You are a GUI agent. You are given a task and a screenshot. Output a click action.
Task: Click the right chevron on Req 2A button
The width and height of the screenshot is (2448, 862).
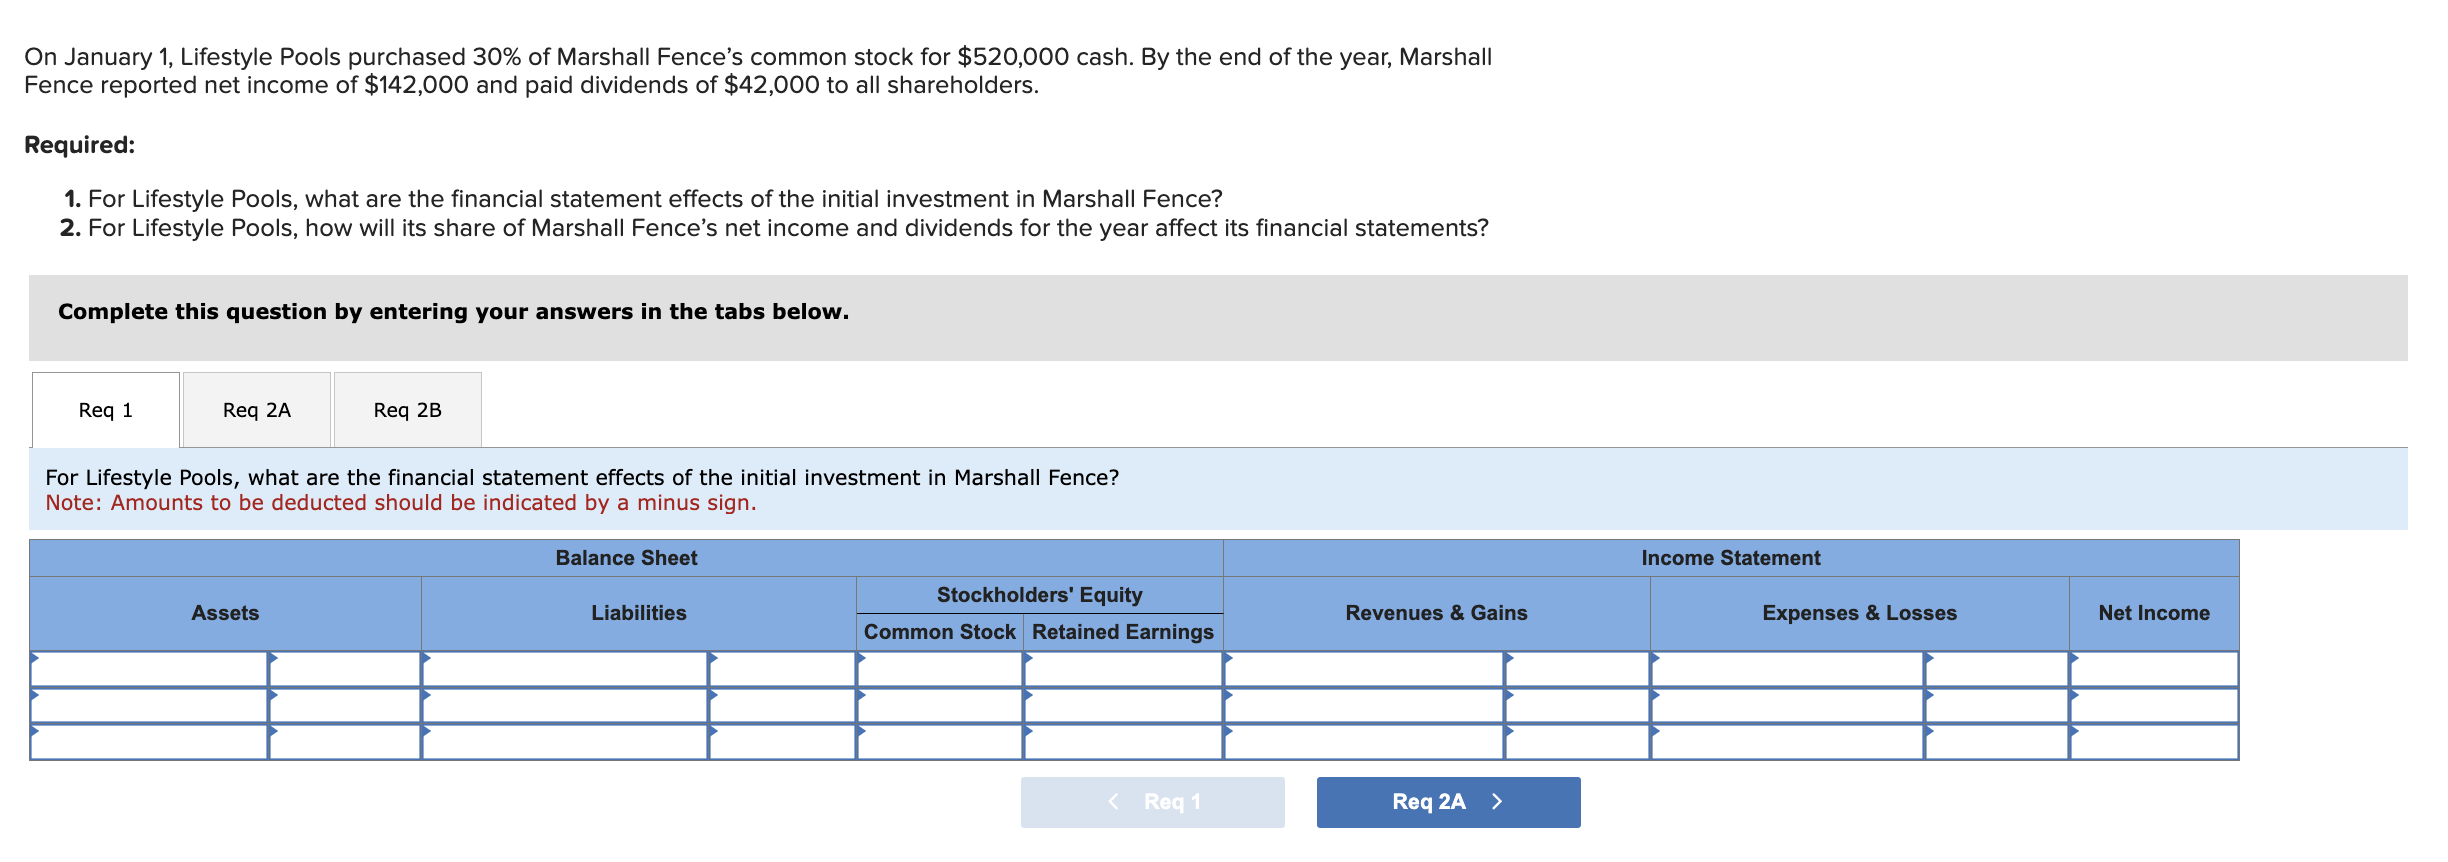1497,802
